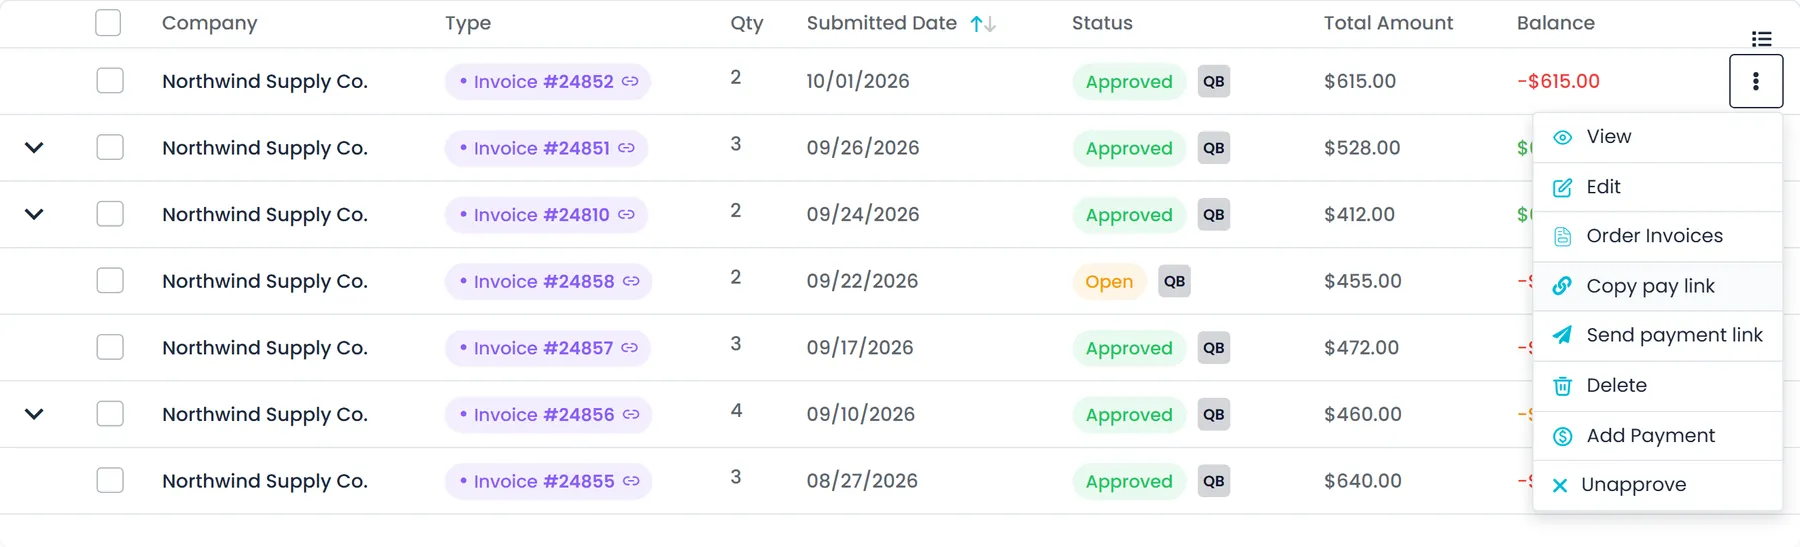Click the dollar icon next to Add Payment
This screenshot has height=547, width=1800.
1562,436
